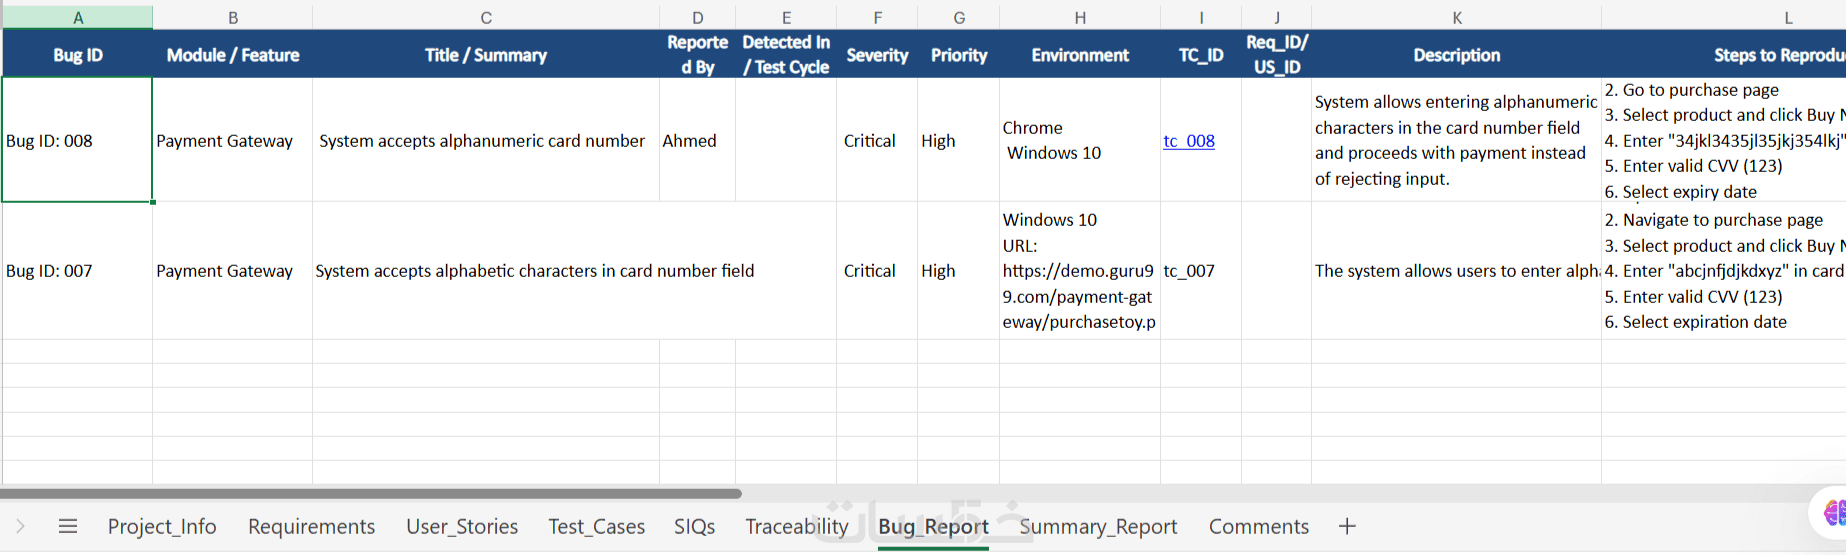1846x555 pixels.
Task: Open the Summary_Report sheet tab
Action: point(1098,526)
